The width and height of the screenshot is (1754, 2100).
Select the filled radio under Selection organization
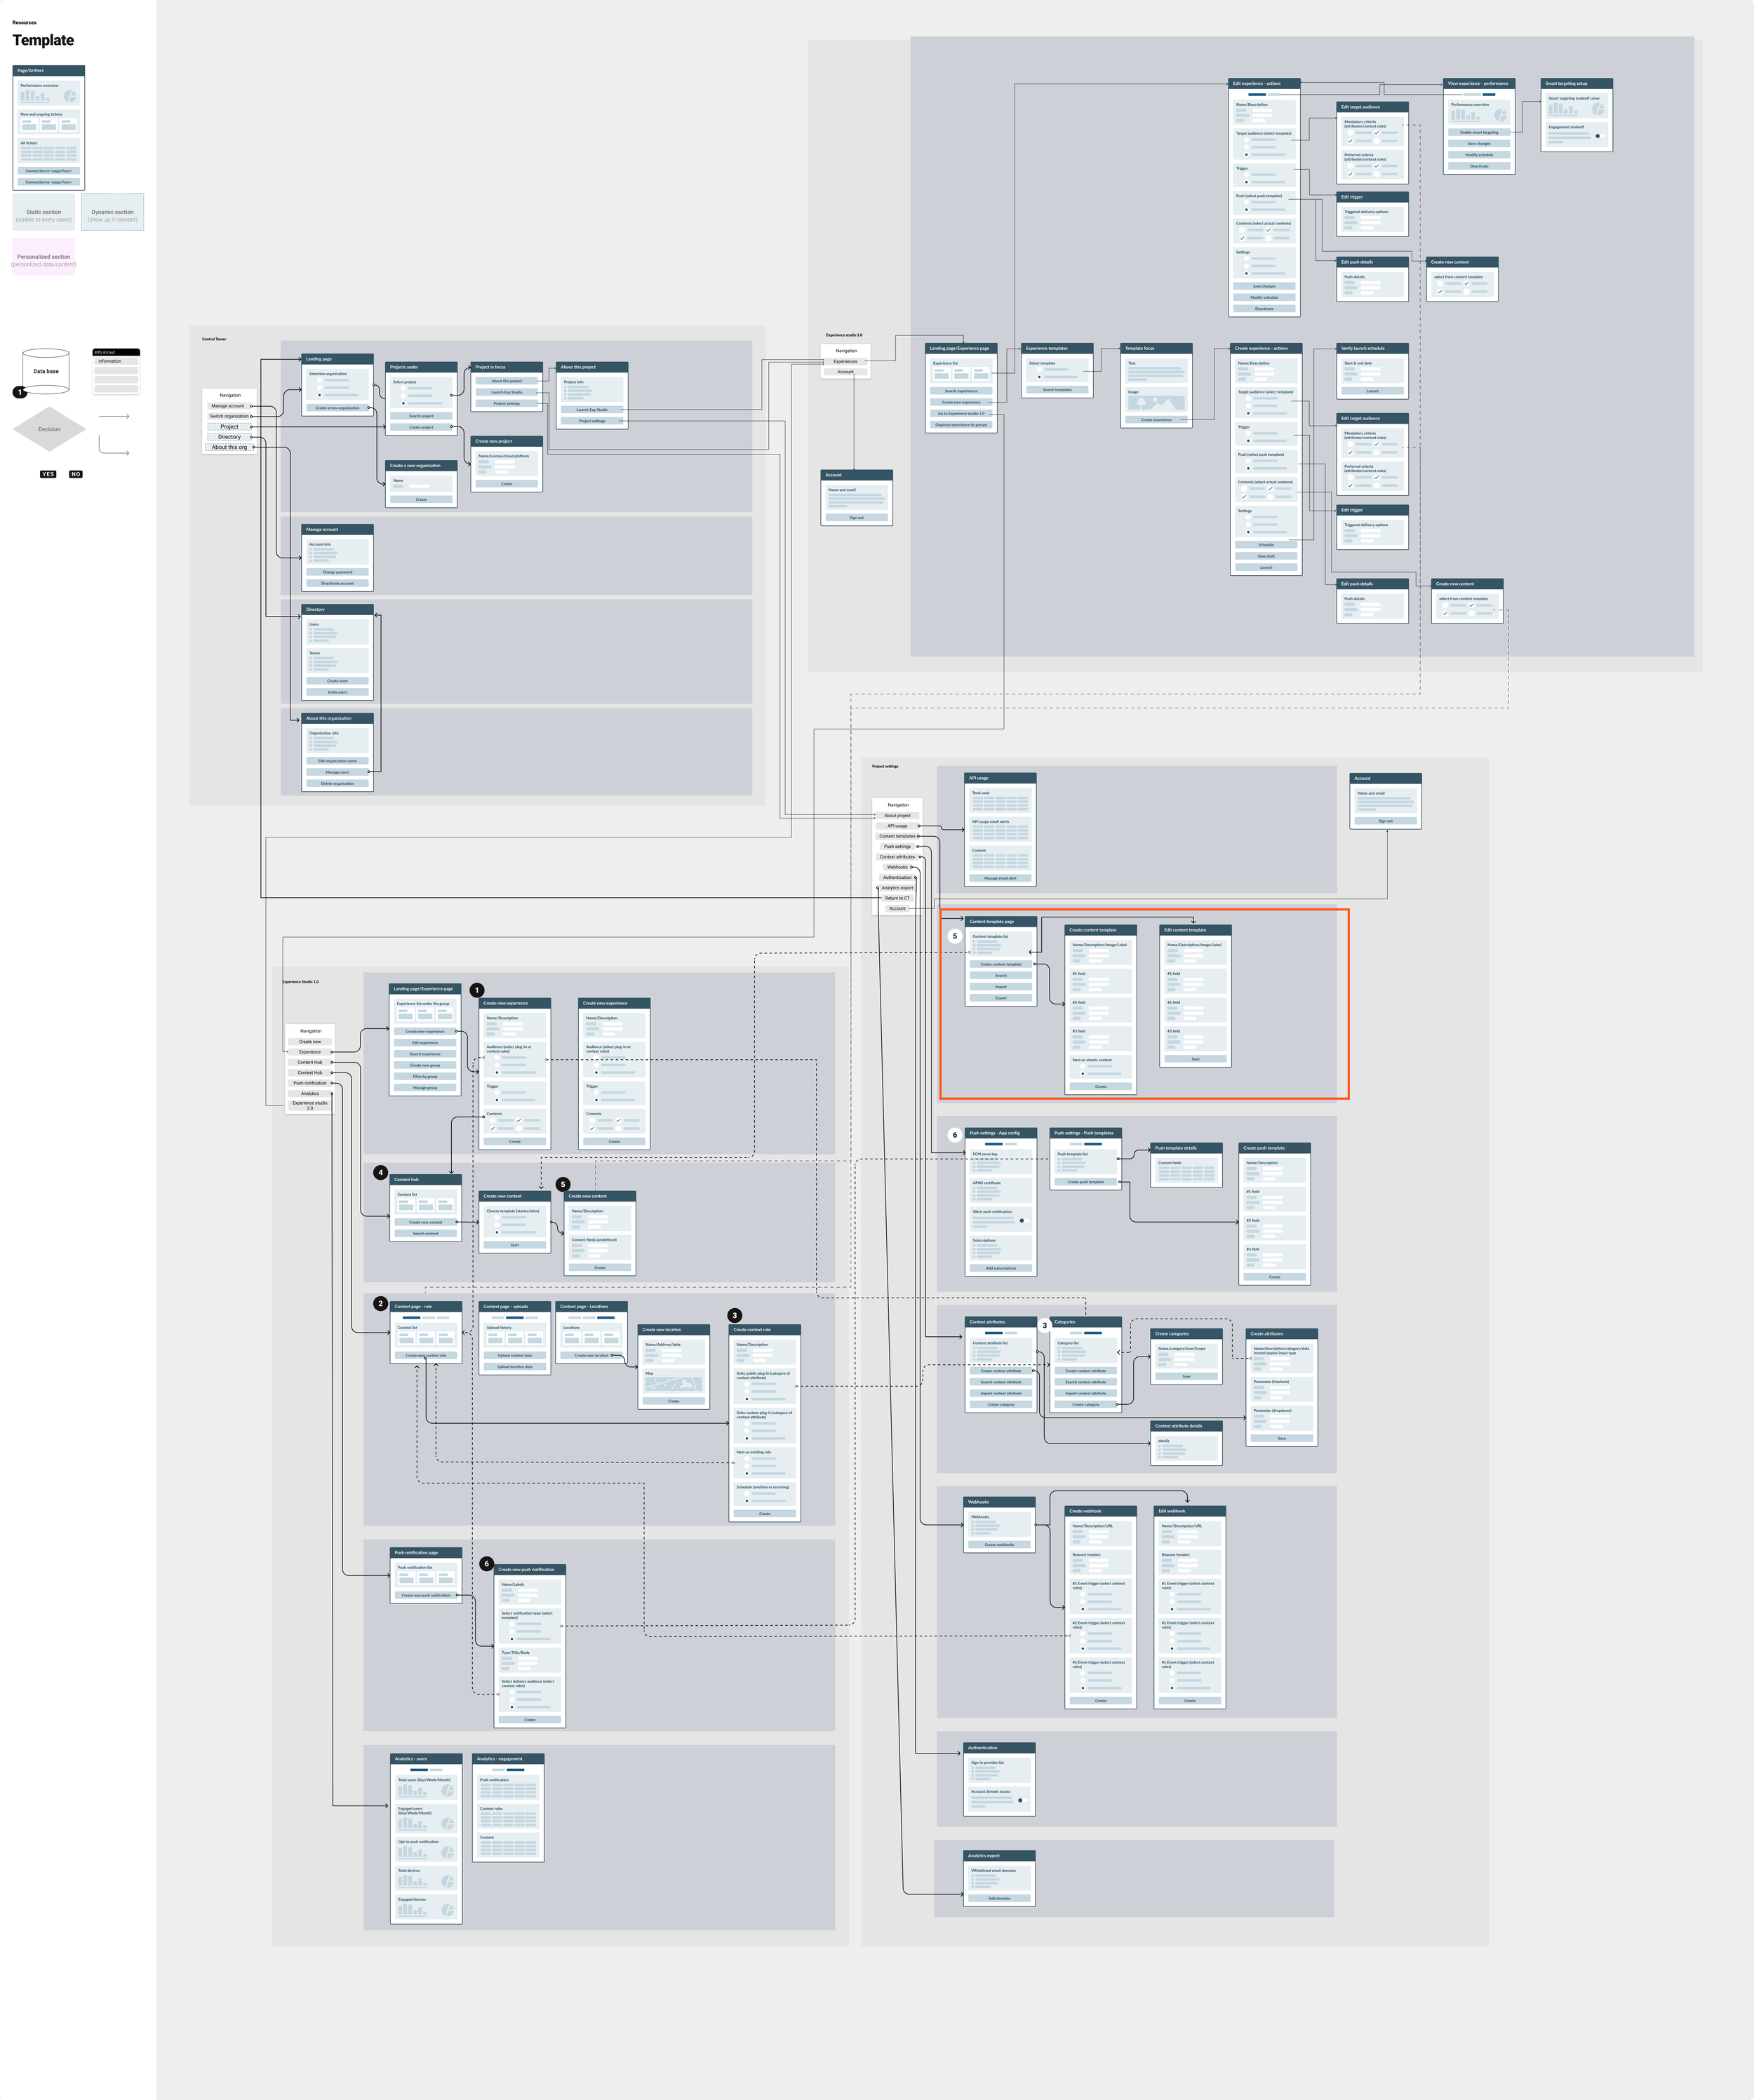320,395
